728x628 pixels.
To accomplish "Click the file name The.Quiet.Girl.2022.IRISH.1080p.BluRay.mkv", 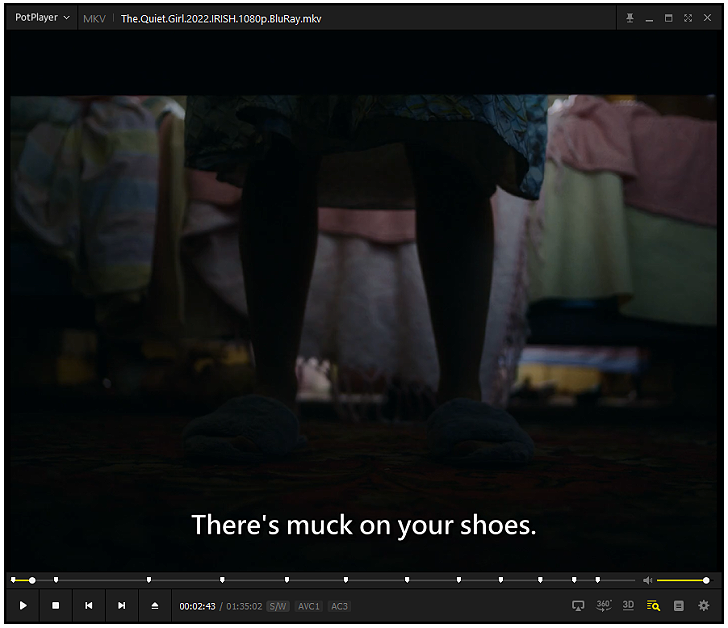I will coord(221,19).
